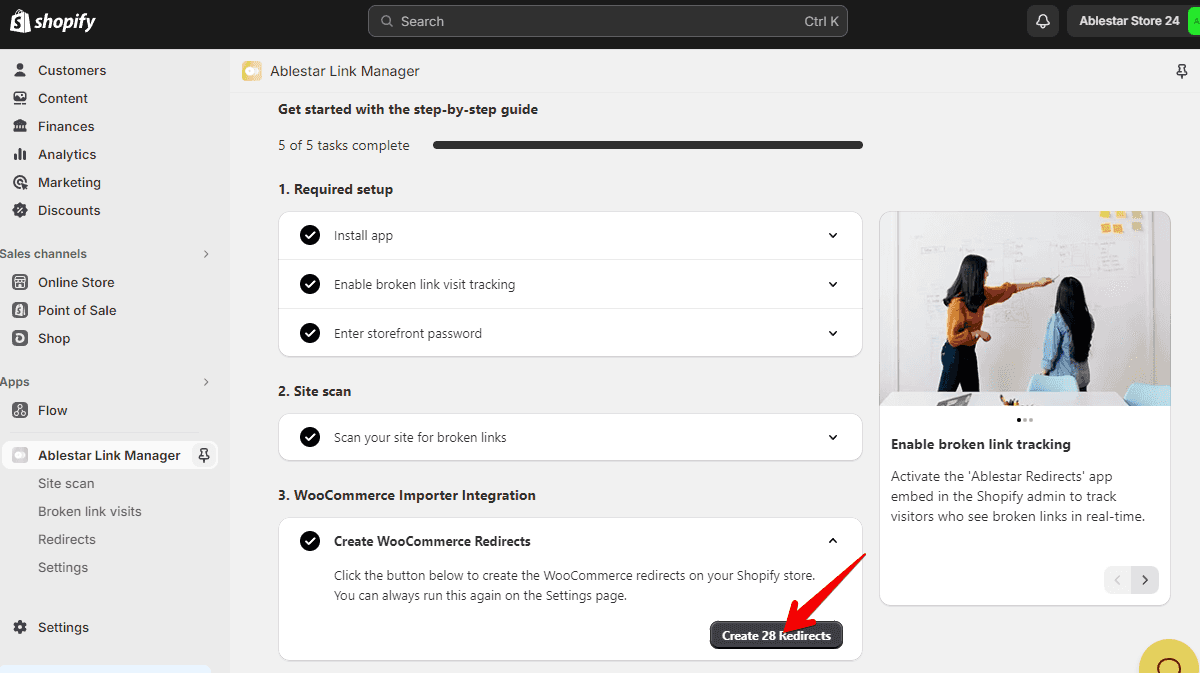Click the Content sidebar icon
This screenshot has height=673, width=1200.
click(x=20, y=98)
